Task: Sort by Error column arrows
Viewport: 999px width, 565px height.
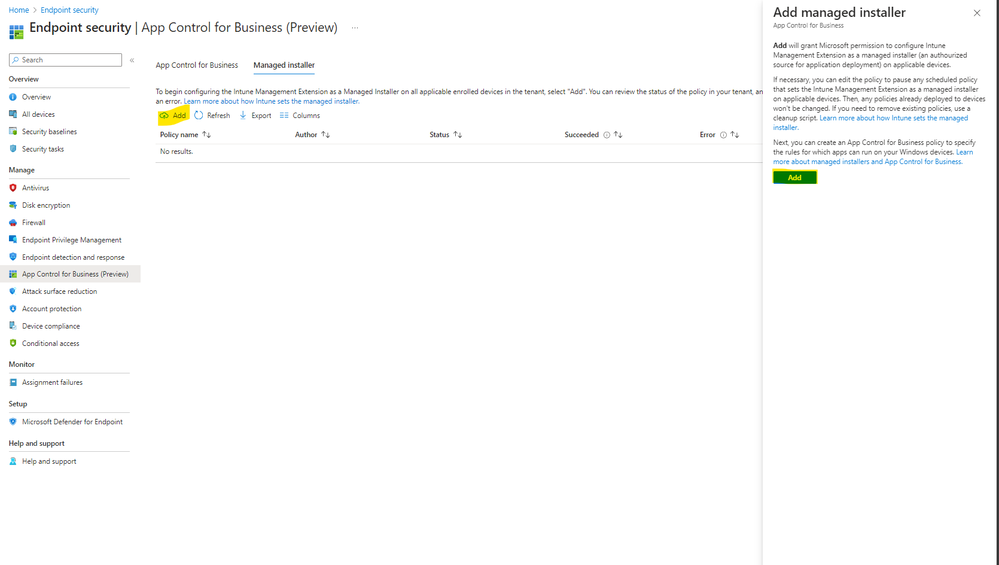Action: (x=735, y=135)
